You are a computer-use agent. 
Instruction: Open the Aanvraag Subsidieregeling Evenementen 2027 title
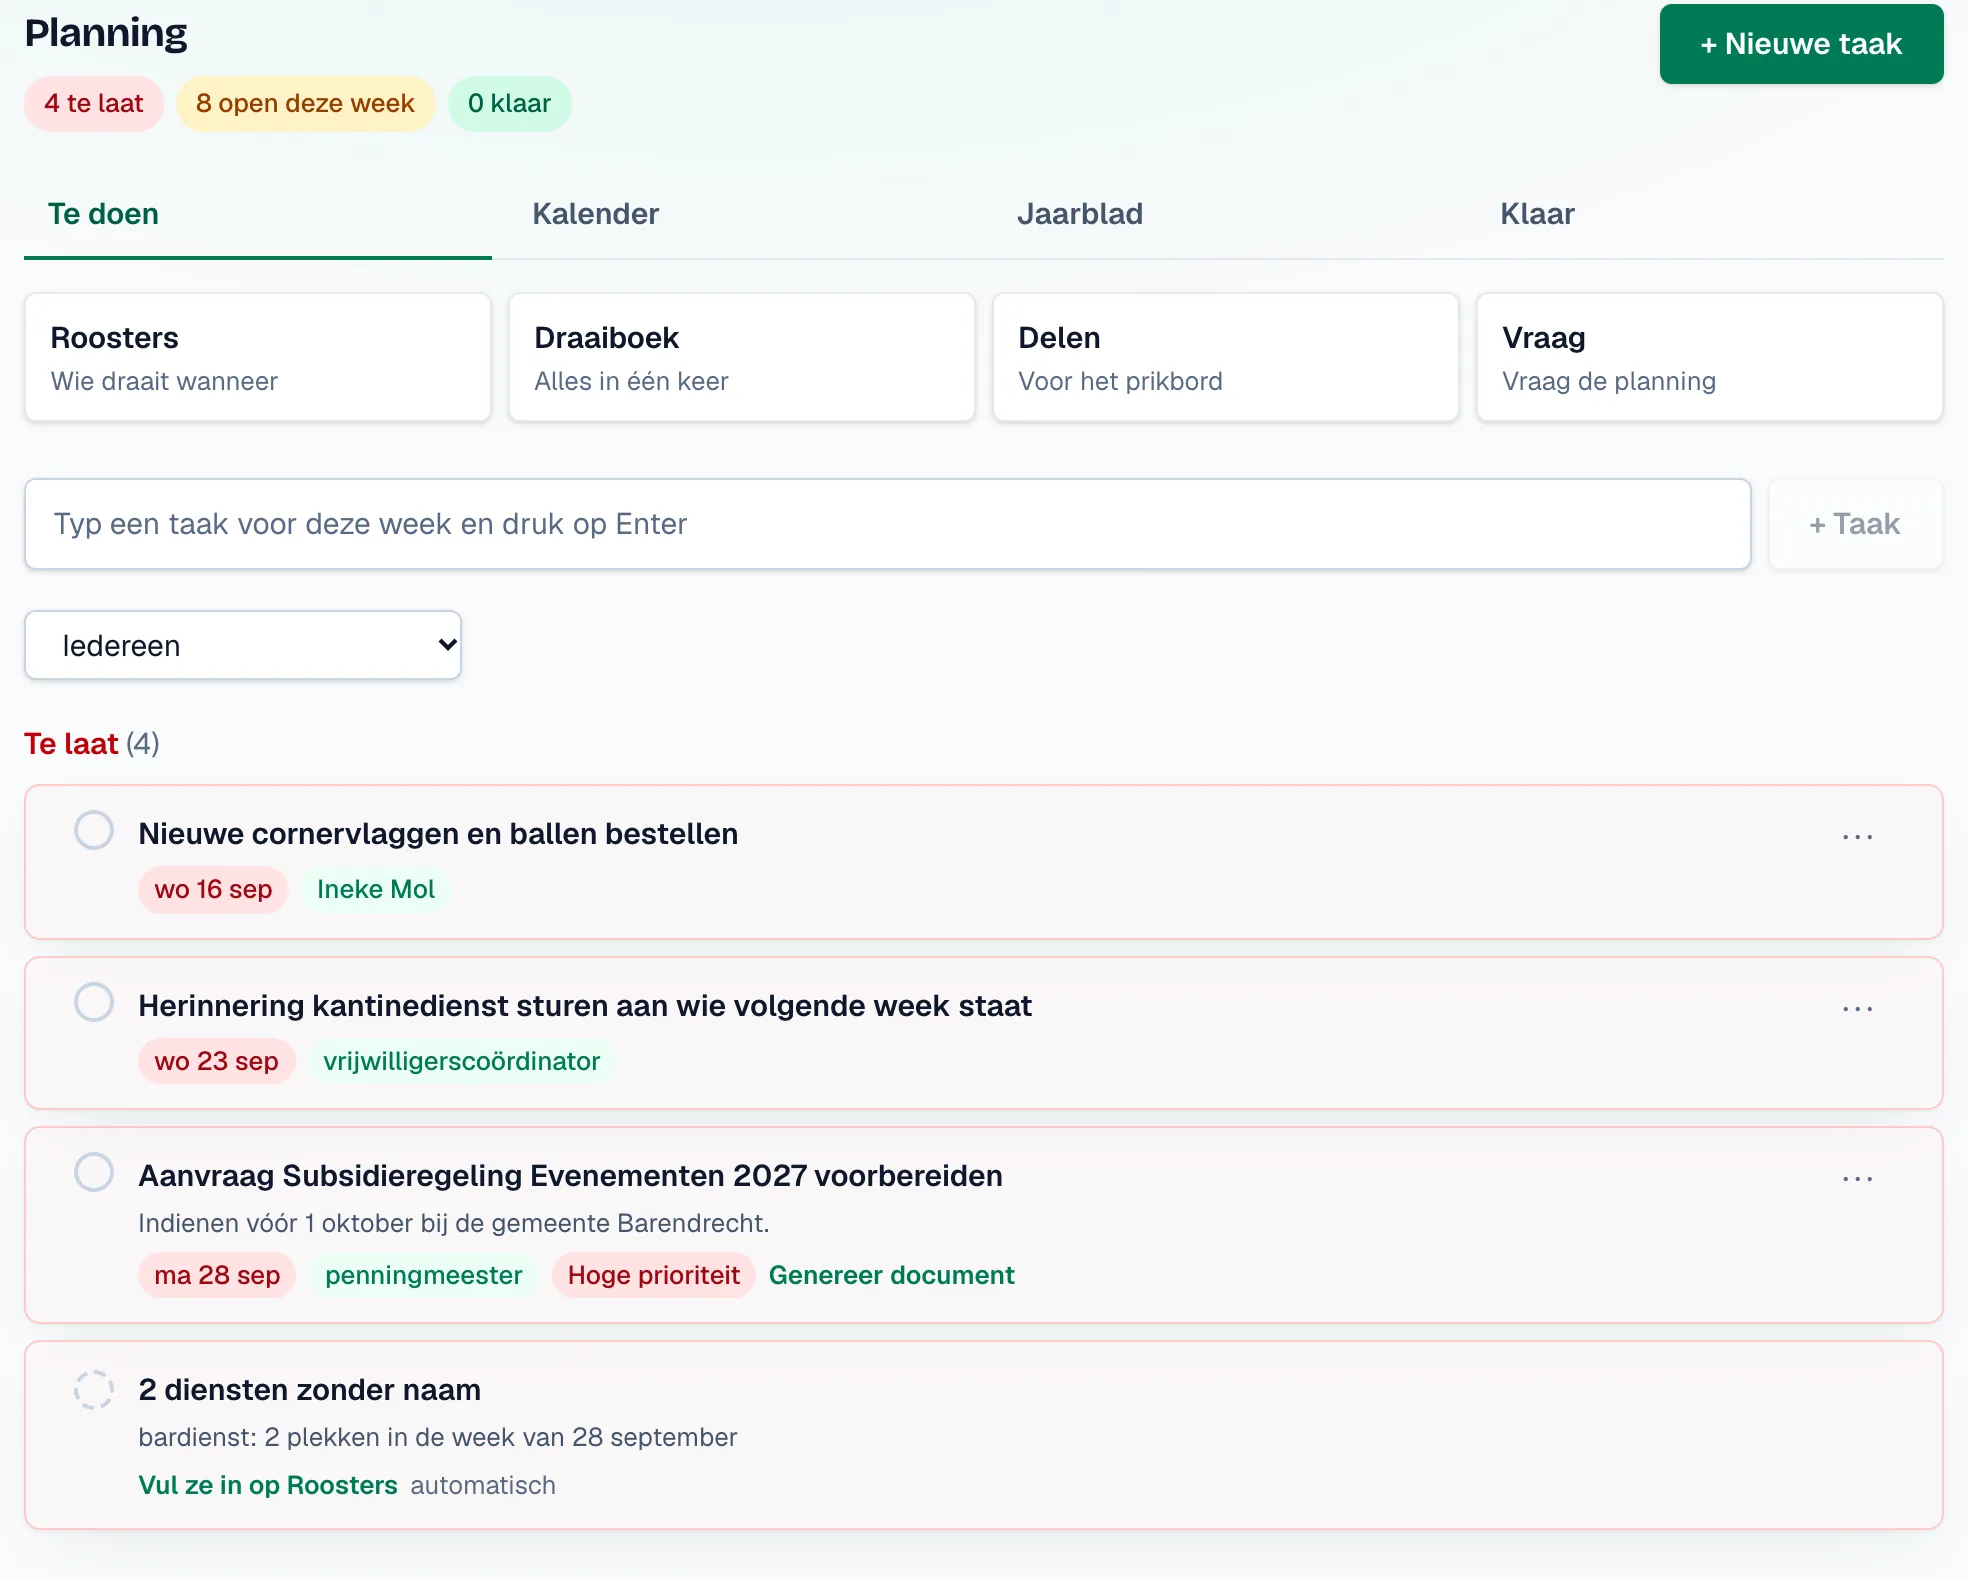tap(570, 1175)
